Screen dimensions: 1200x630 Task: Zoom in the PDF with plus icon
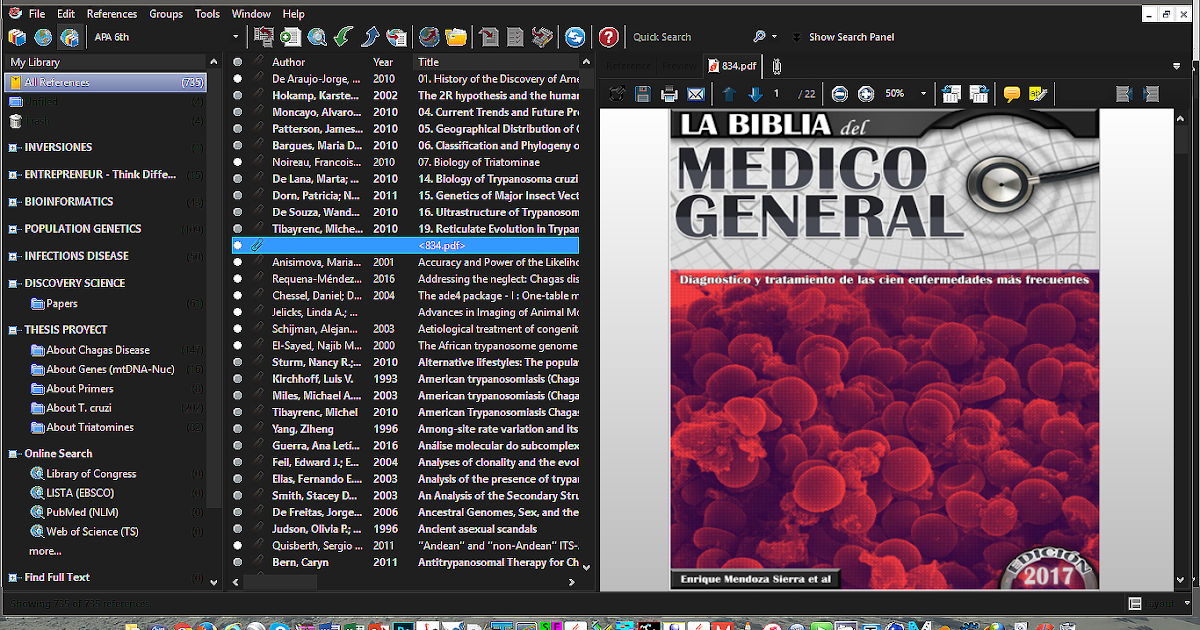pyautogui.click(x=866, y=94)
